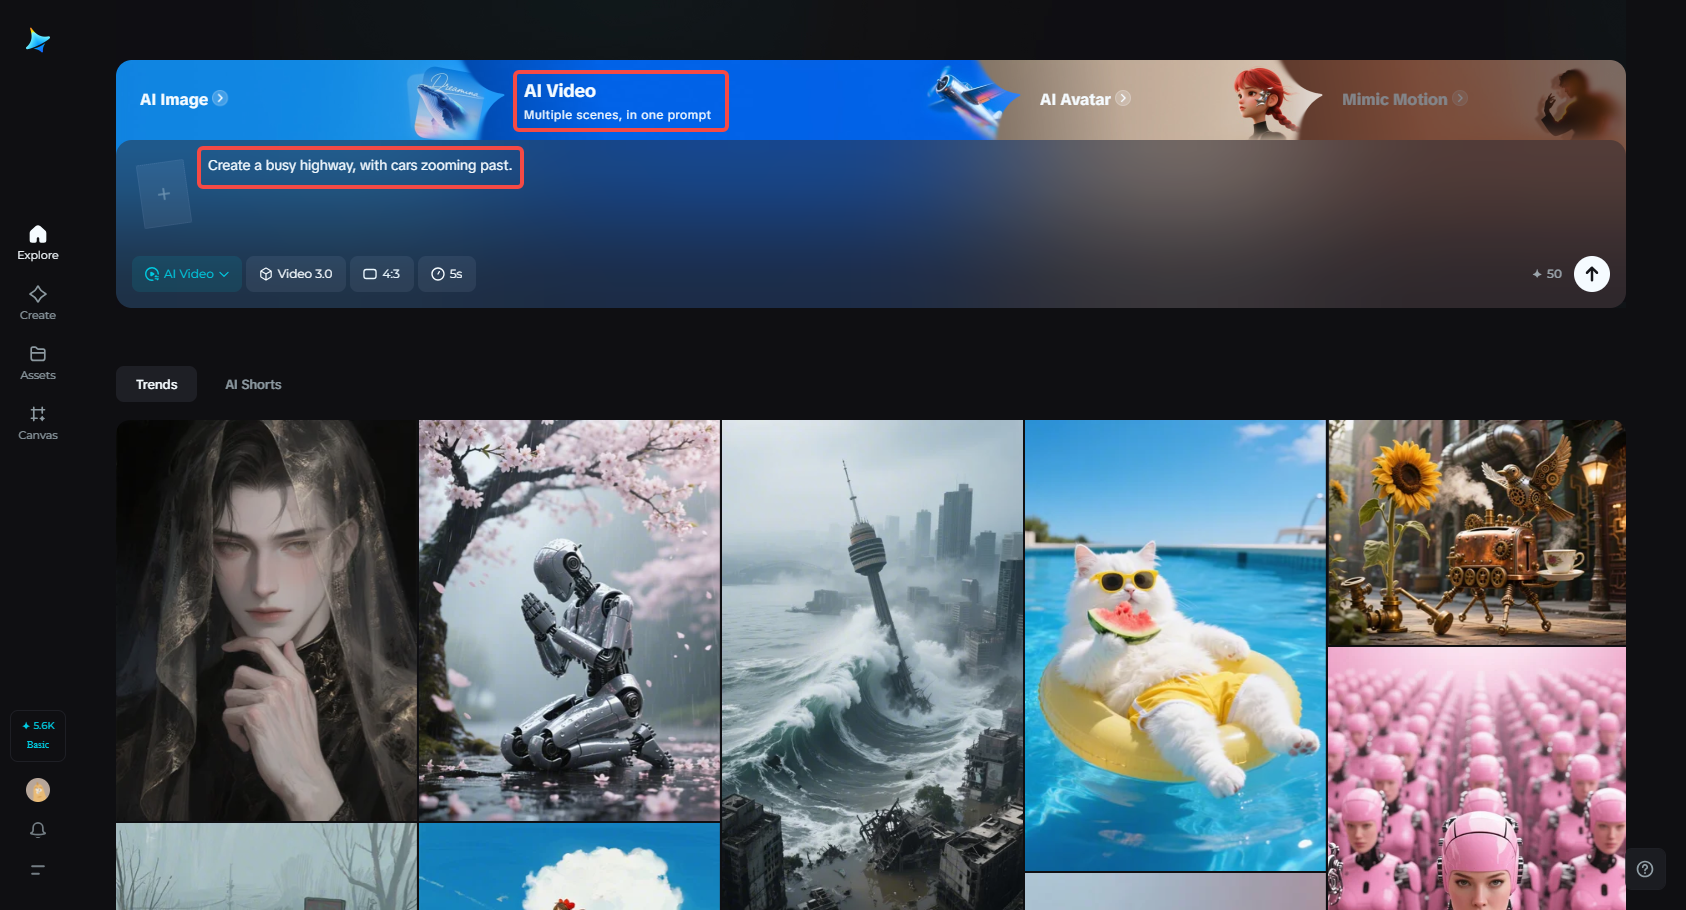Open the Assets folder in sidebar

pos(38,363)
